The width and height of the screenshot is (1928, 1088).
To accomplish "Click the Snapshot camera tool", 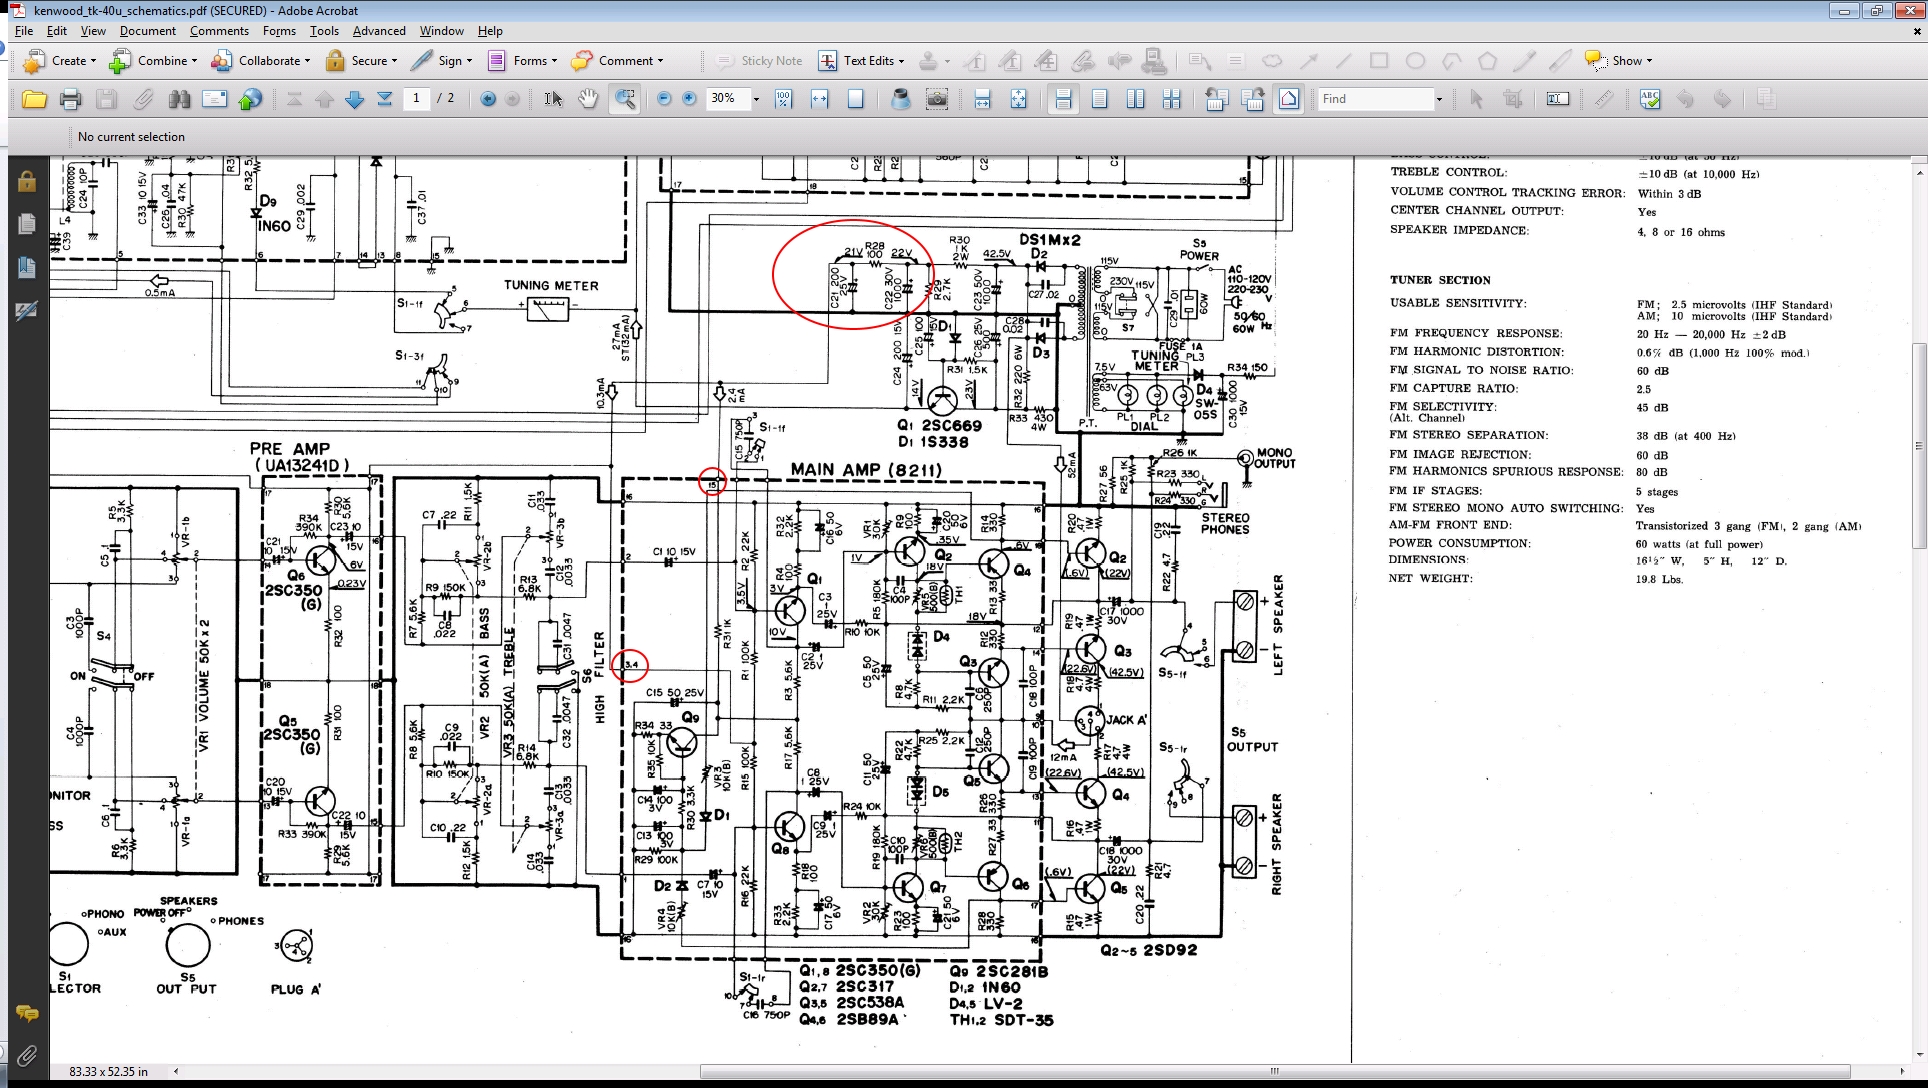I will point(937,99).
